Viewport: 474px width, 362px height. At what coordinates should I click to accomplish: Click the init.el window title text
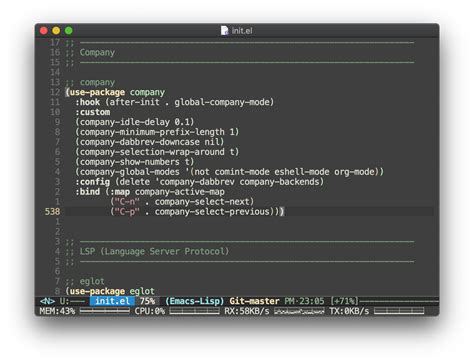(x=242, y=31)
